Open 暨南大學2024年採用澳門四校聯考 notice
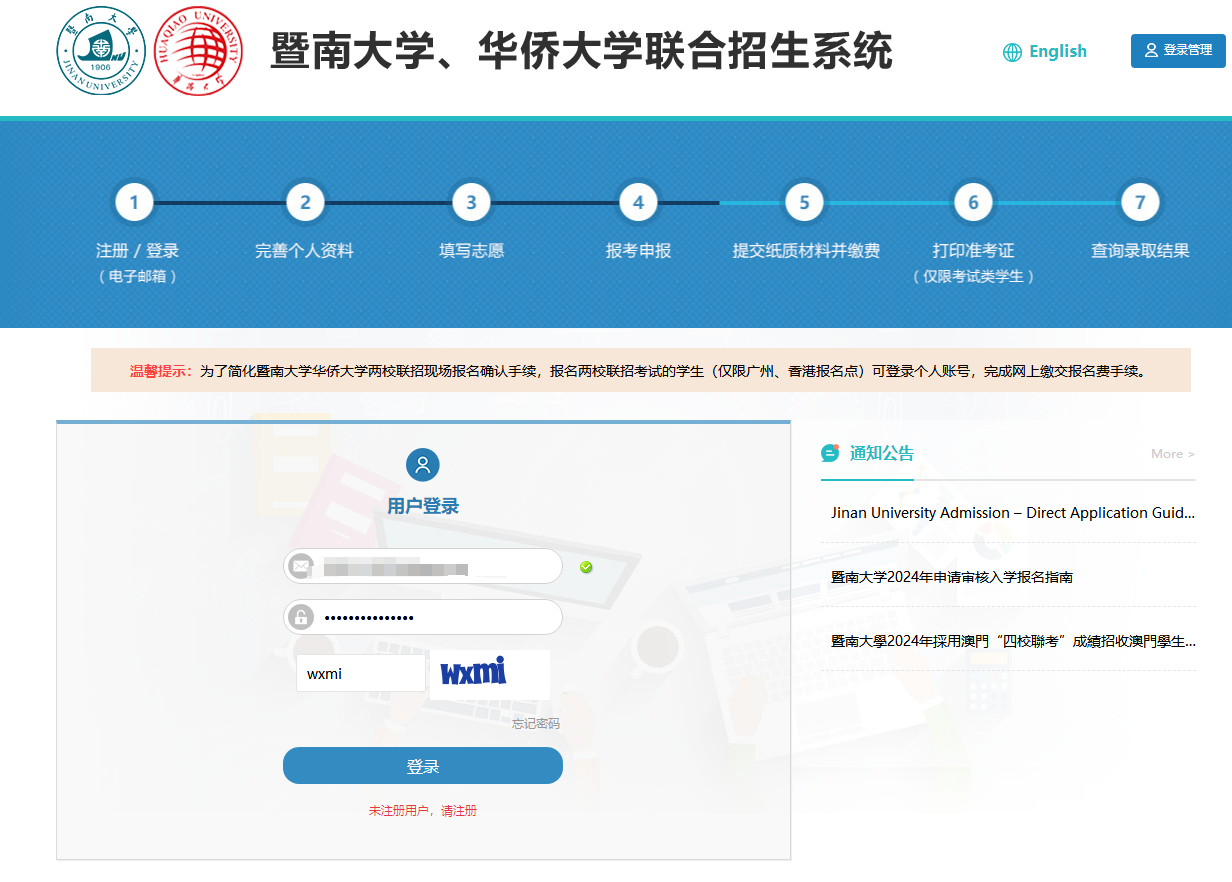Viewport: 1232px width, 882px height. [x=1013, y=641]
